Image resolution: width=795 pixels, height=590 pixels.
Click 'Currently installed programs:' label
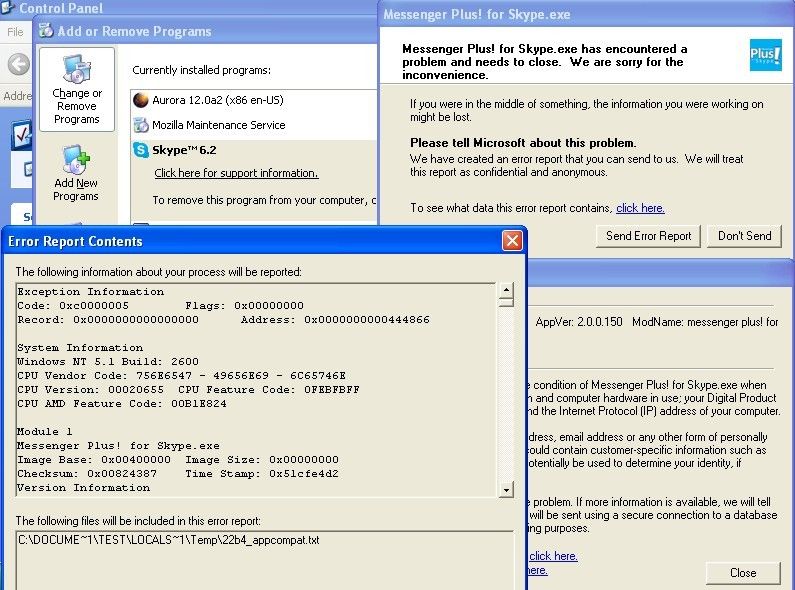pos(201,70)
